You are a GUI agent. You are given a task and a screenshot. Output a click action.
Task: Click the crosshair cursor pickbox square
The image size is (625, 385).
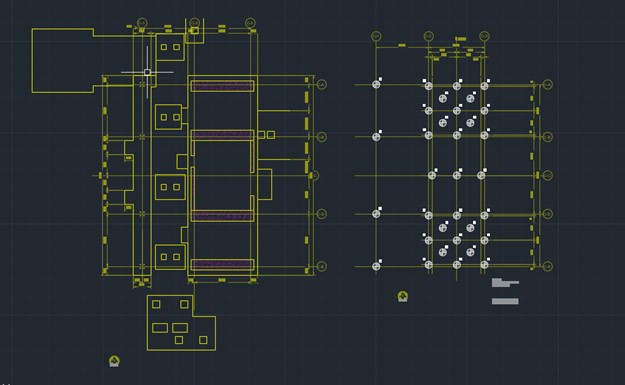click(147, 72)
